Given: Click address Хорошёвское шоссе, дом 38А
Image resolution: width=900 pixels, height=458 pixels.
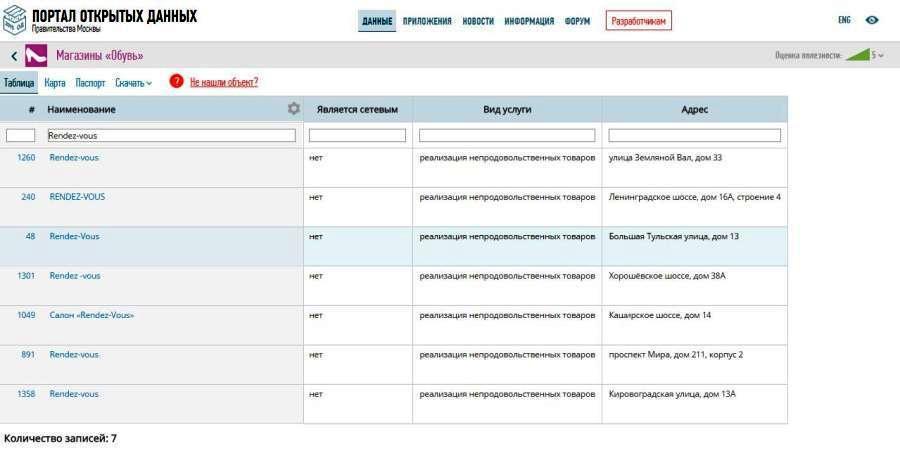Looking at the screenshot, I should pos(667,275).
